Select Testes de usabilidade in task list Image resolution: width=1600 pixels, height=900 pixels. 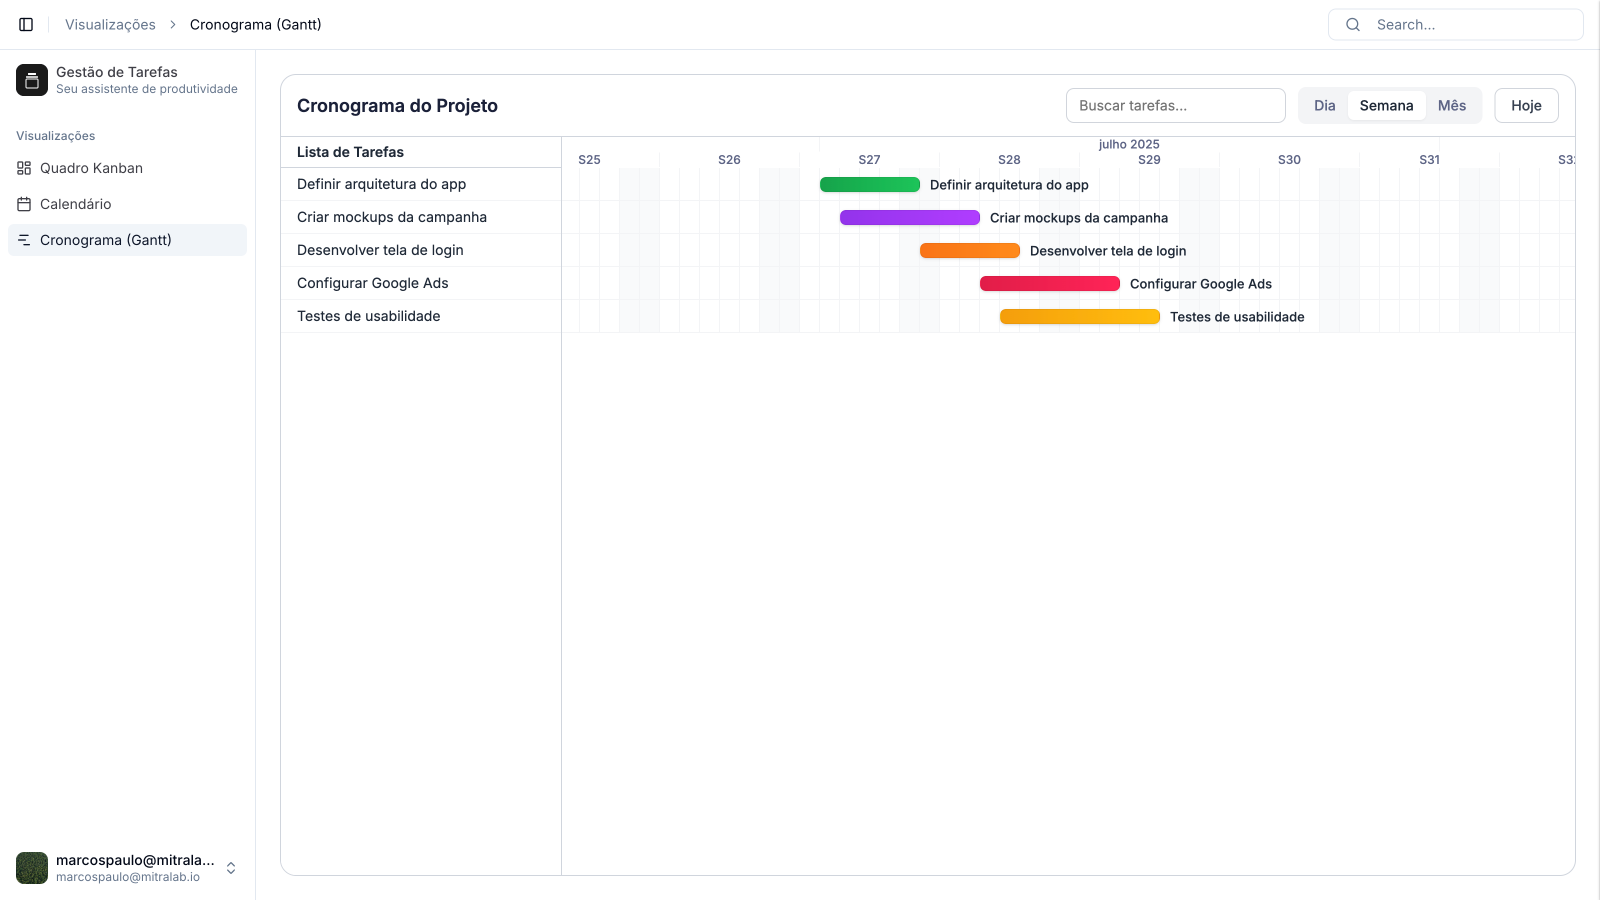pos(368,316)
